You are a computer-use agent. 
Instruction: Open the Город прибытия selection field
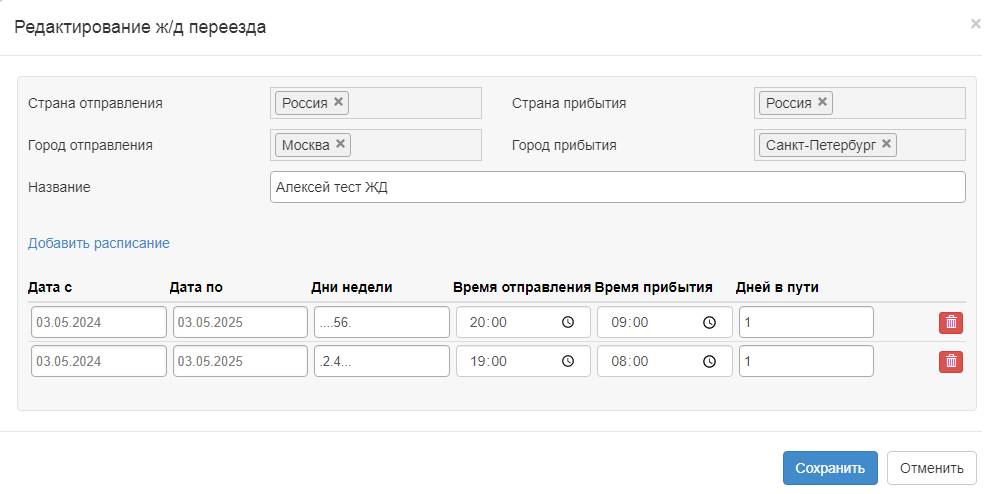pyautogui.click(x=930, y=145)
